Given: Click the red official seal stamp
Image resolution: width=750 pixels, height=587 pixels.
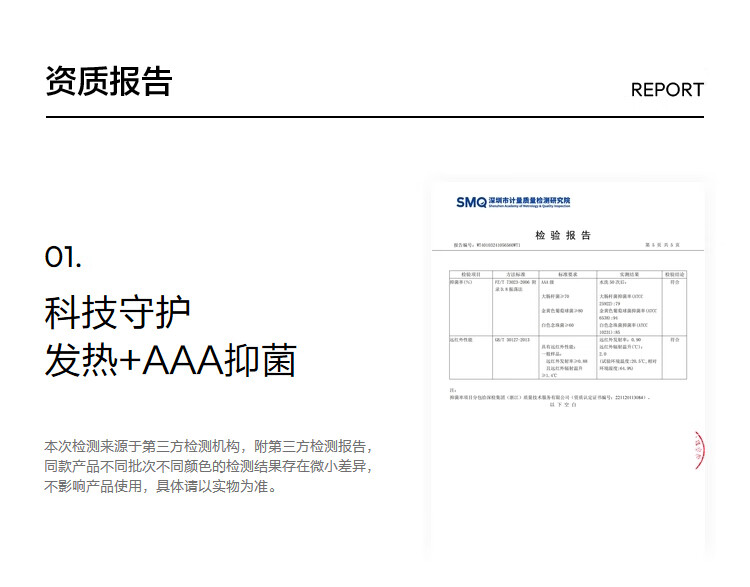Looking at the screenshot, I should pyautogui.click(x=697, y=452).
